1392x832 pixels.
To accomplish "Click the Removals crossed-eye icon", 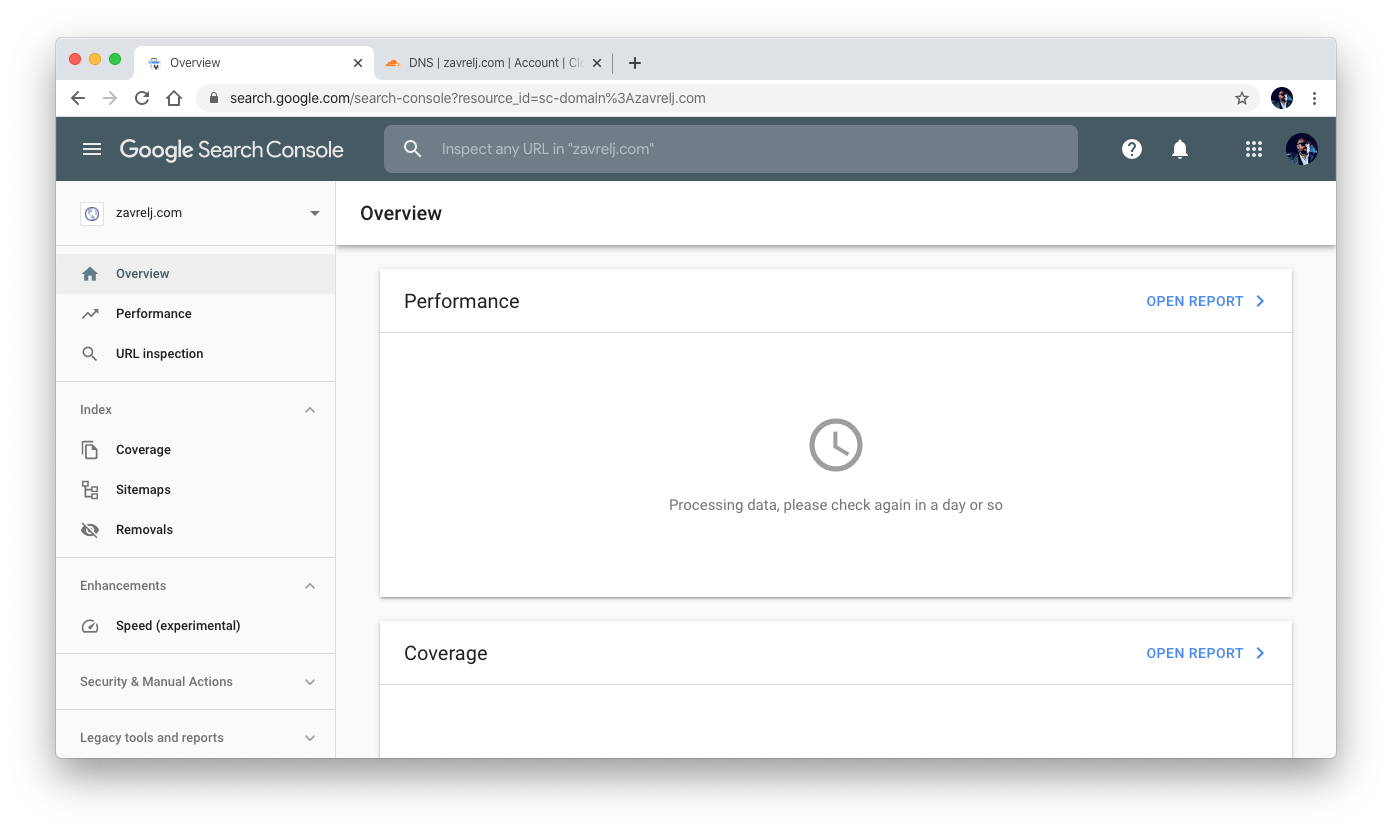I will click(x=90, y=530).
